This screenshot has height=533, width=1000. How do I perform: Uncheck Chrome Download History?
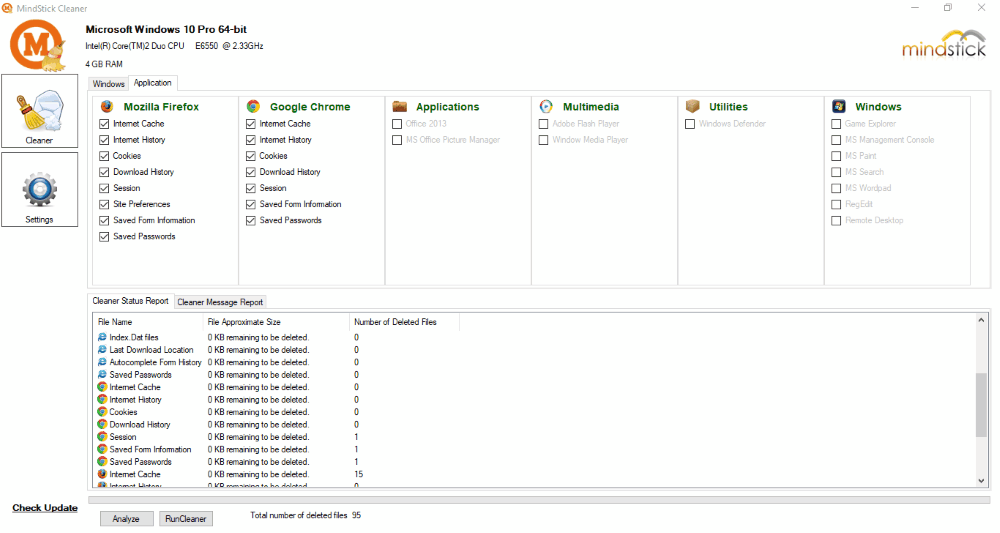pyautogui.click(x=251, y=172)
